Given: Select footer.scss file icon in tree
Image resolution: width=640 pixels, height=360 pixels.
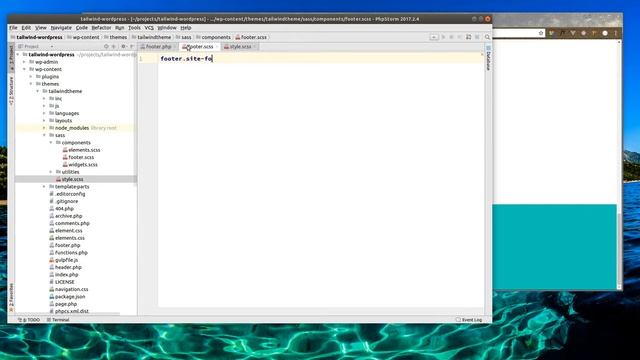Looking at the screenshot, I should coord(65,158).
